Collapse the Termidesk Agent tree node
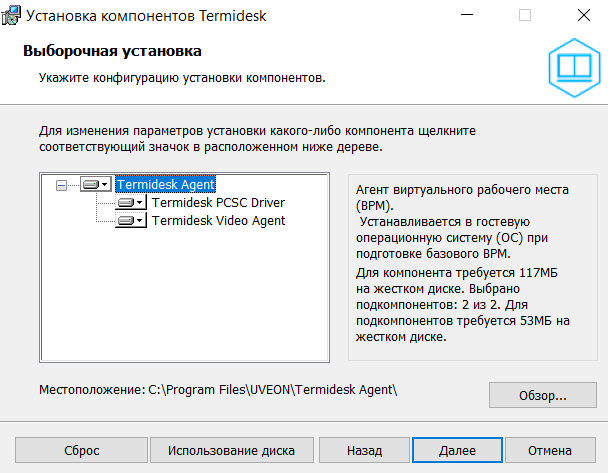 pos(61,185)
